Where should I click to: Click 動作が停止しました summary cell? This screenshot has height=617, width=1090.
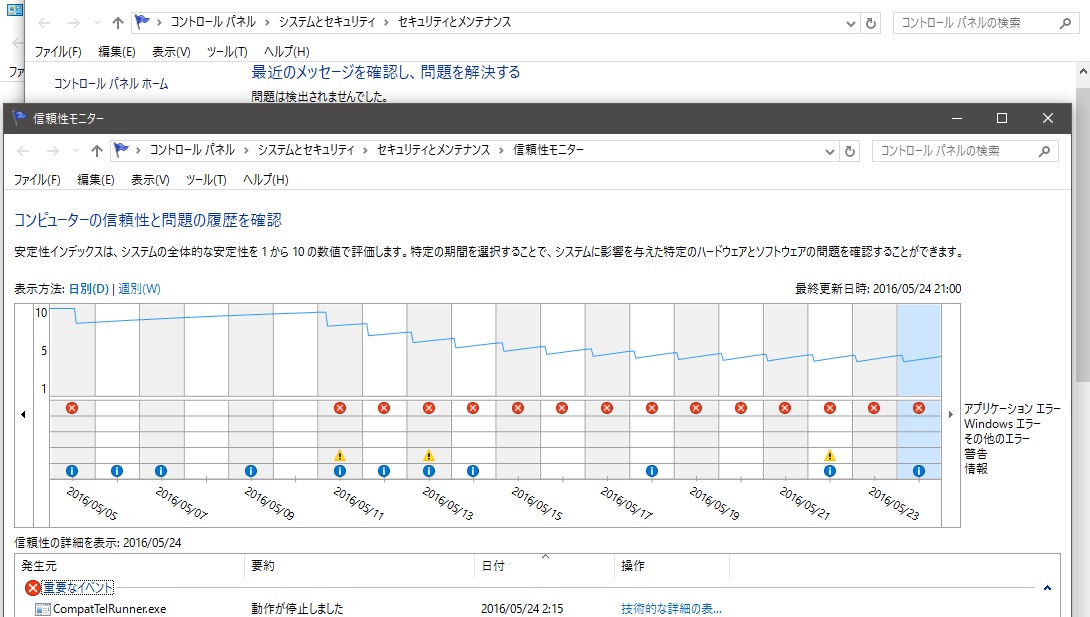(297, 609)
